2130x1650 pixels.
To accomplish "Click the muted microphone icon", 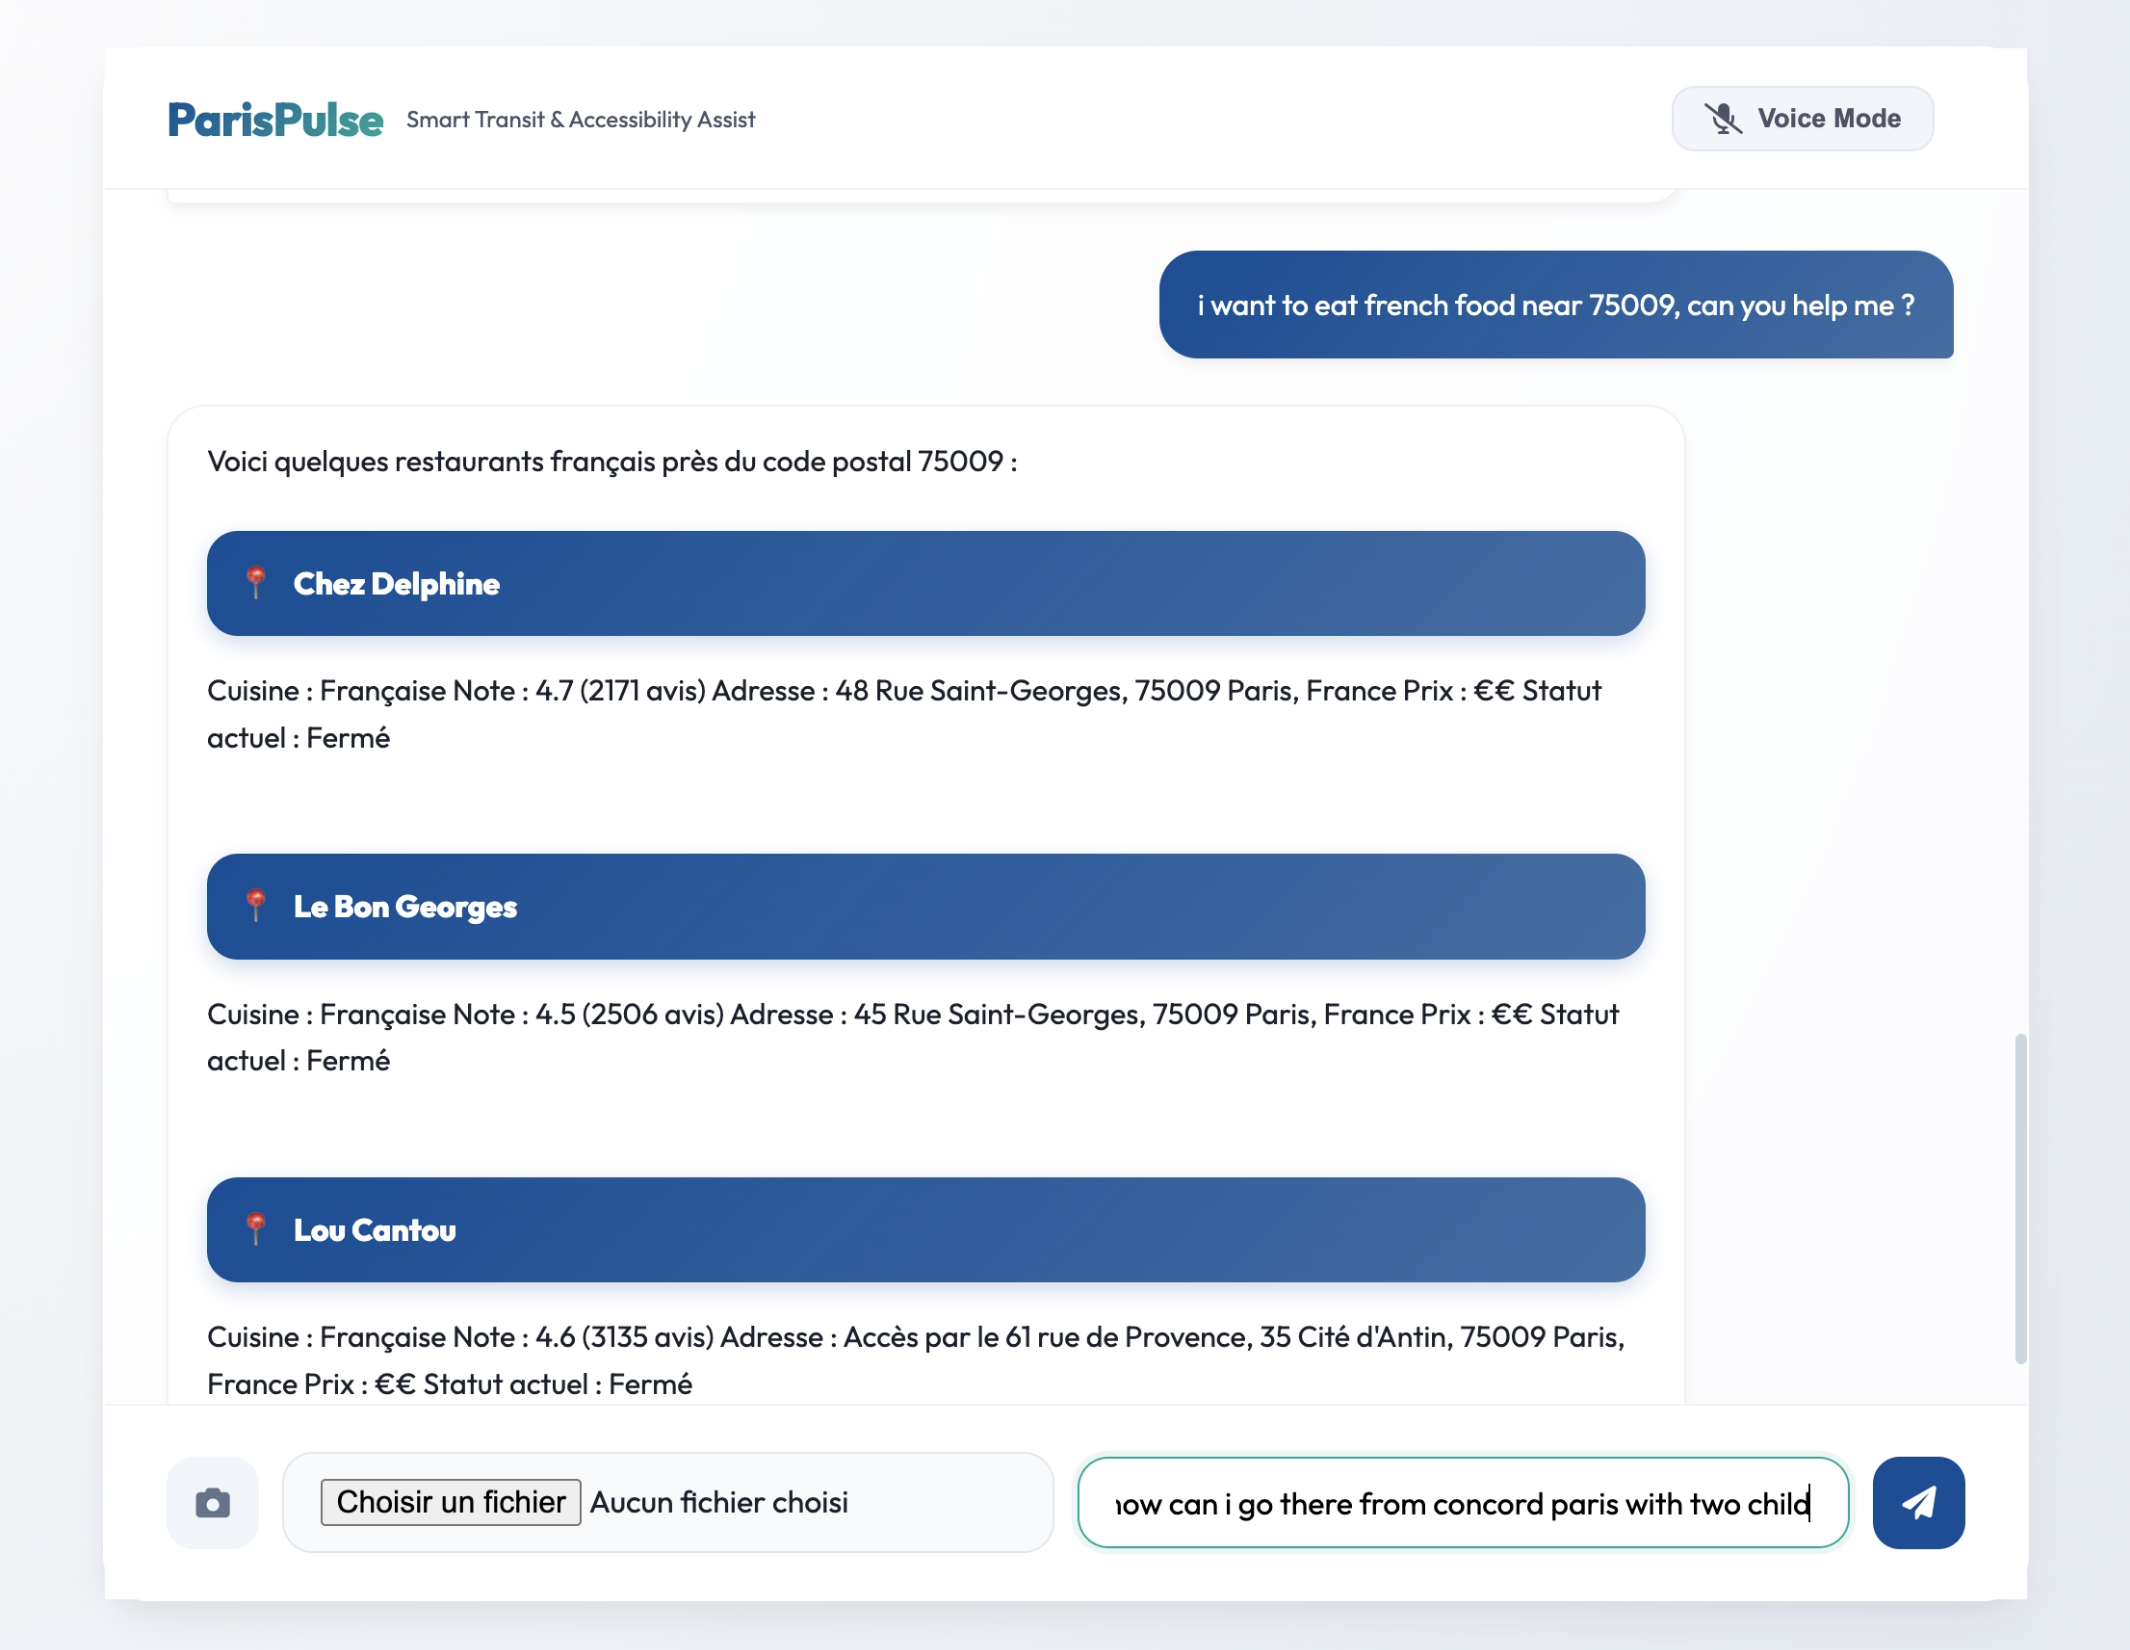I will pos(1722,119).
